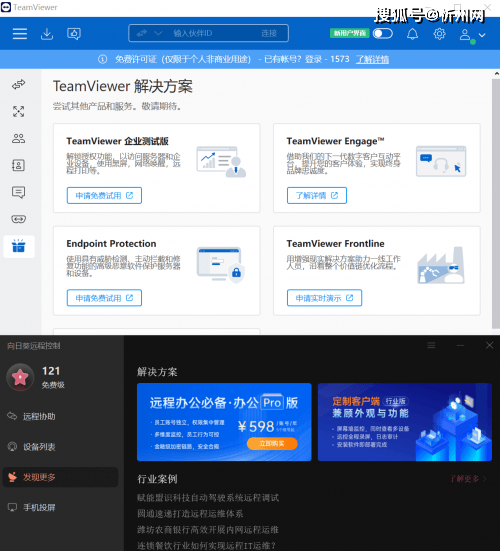Open the 远程办公必备 Pro版 banner
The height and width of the screenshot is (551, 500).
pos(224,422)
